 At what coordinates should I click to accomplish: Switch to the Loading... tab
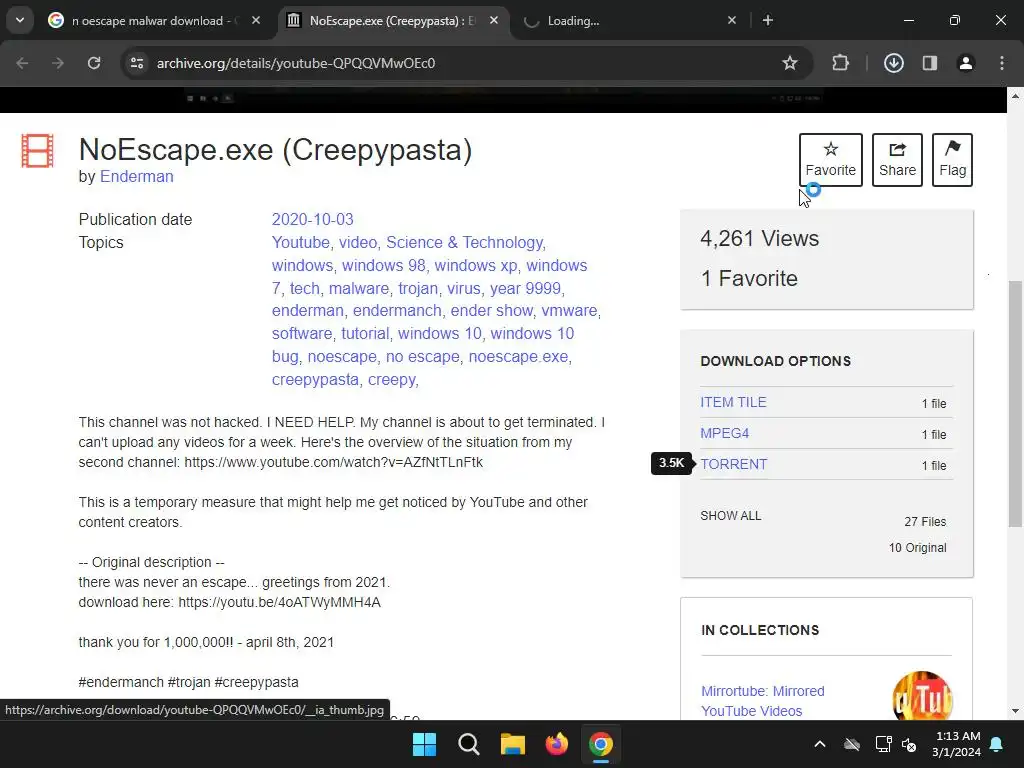click(630, 21)
